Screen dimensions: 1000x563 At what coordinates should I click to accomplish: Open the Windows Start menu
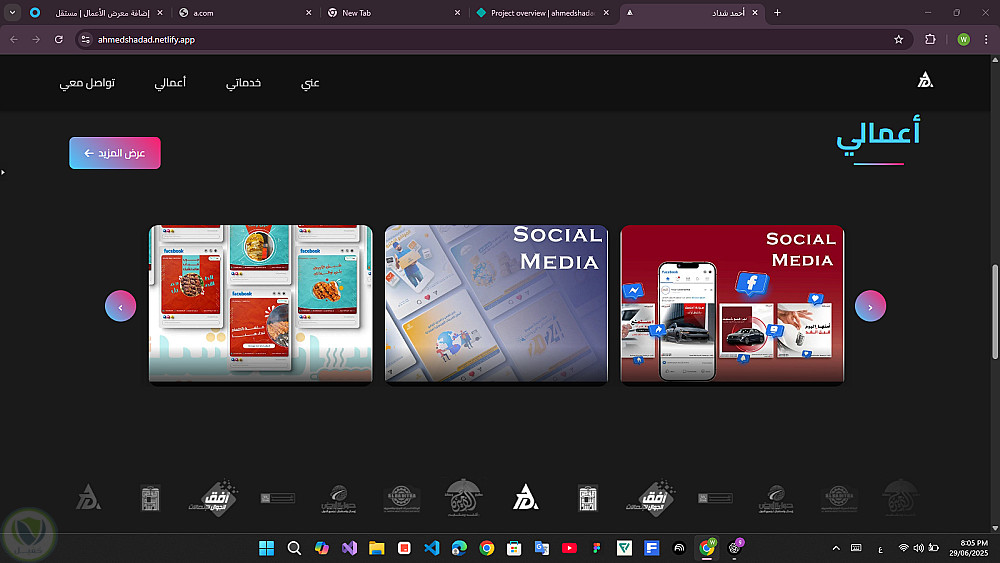267,548
